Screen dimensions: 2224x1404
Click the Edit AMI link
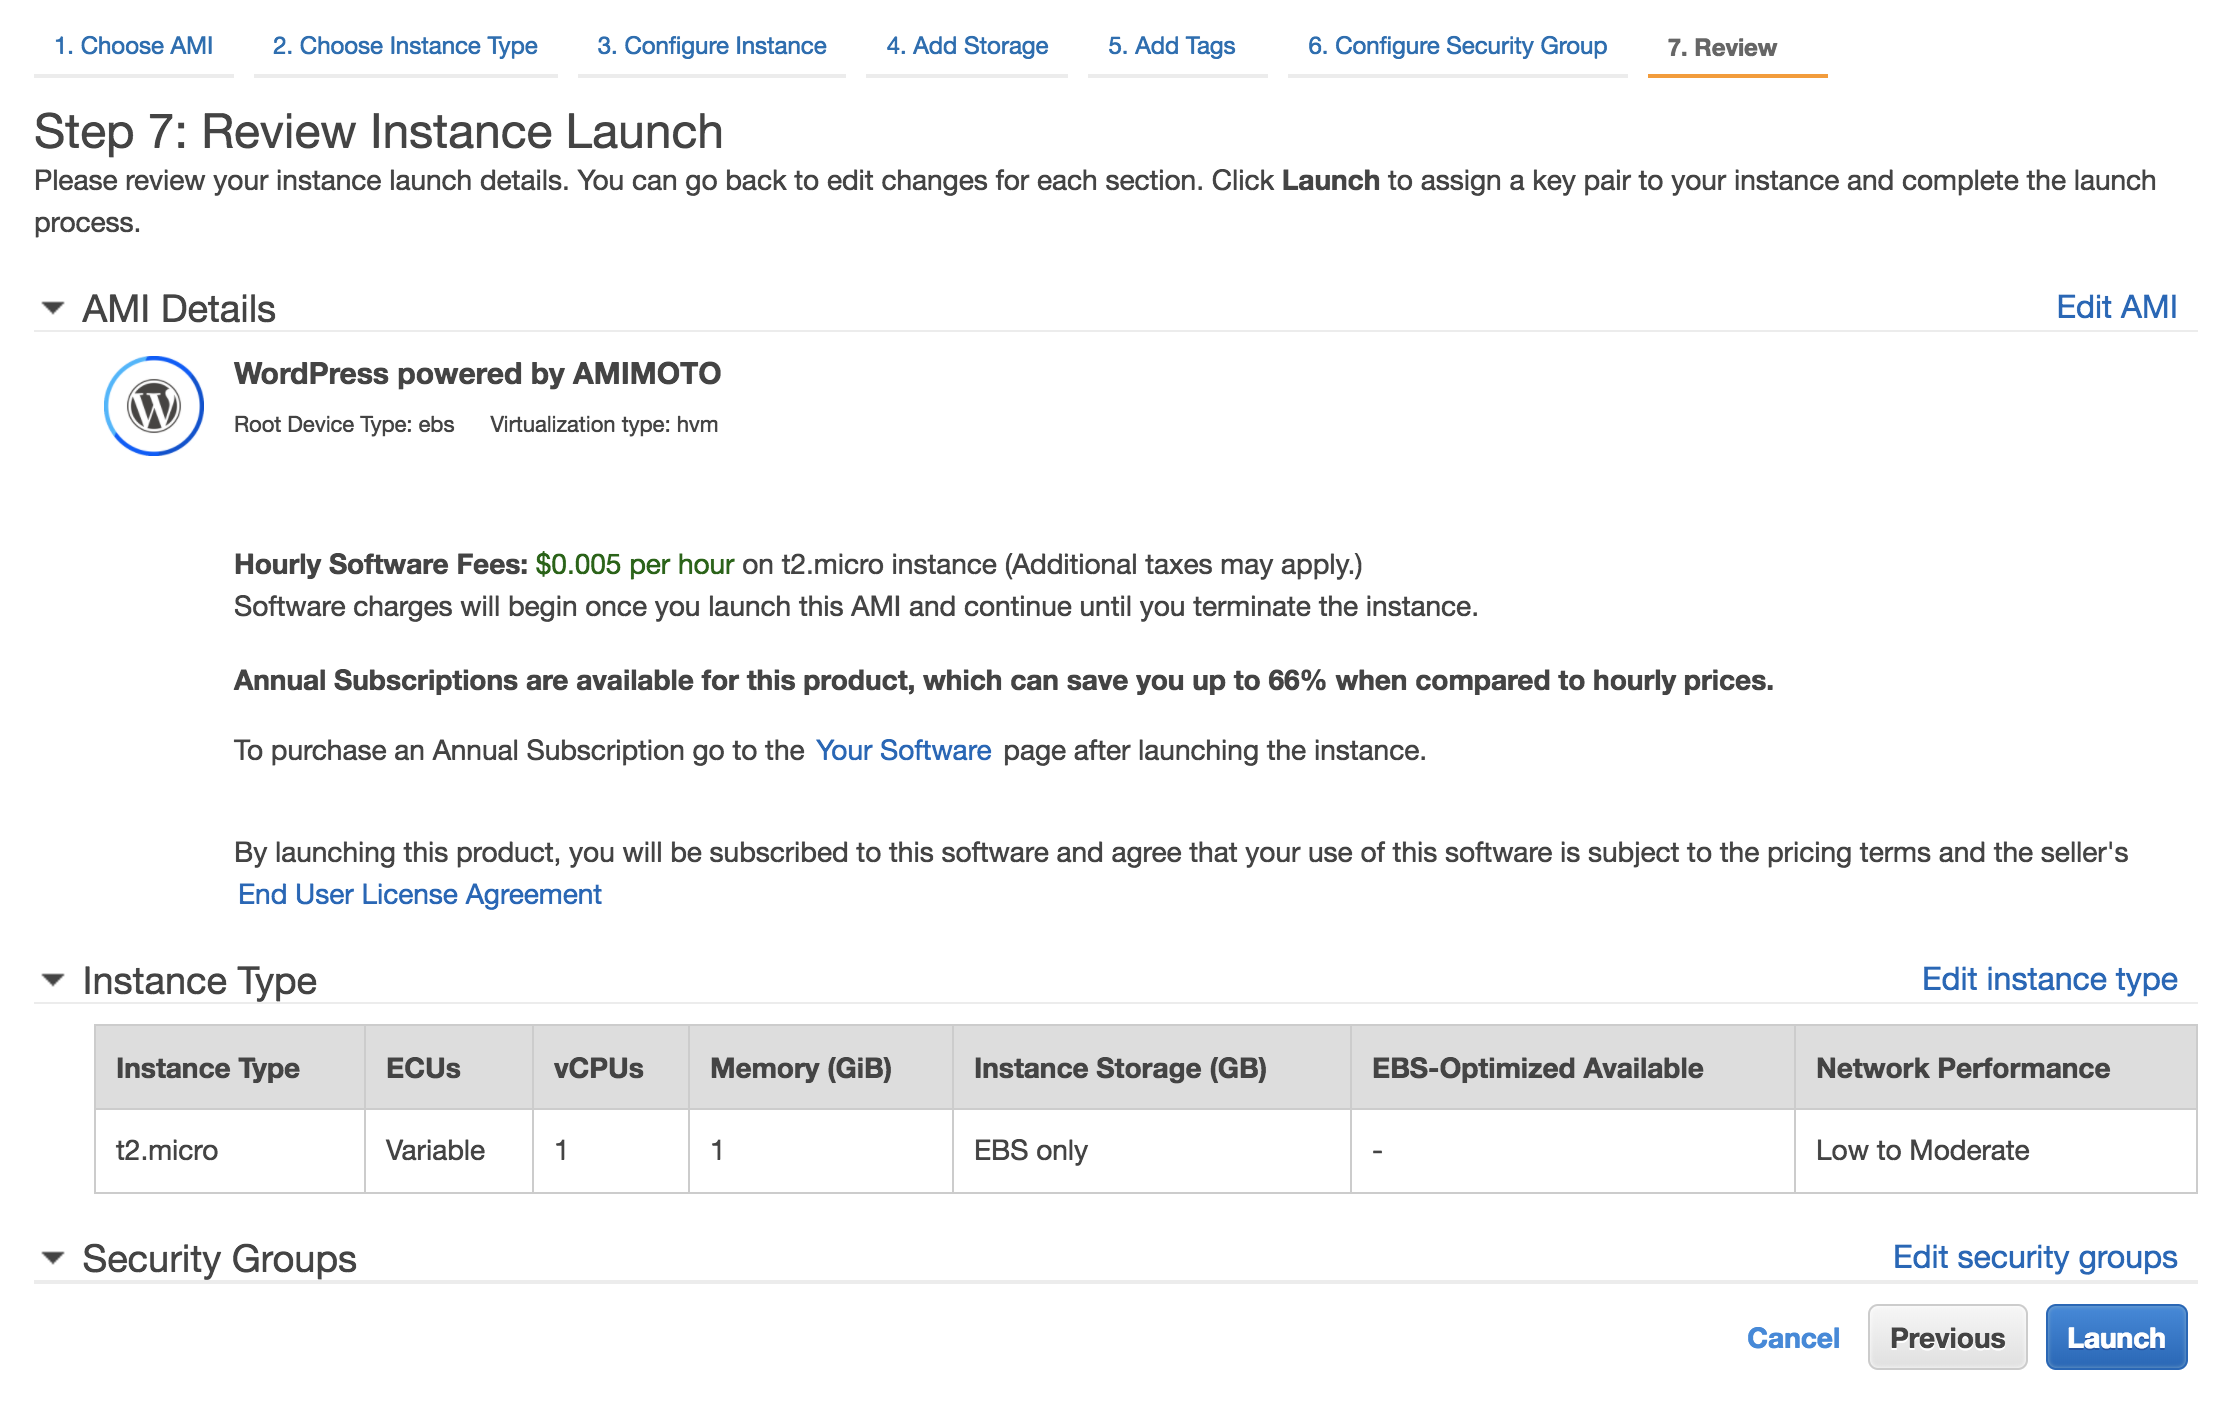[2116, 307]
